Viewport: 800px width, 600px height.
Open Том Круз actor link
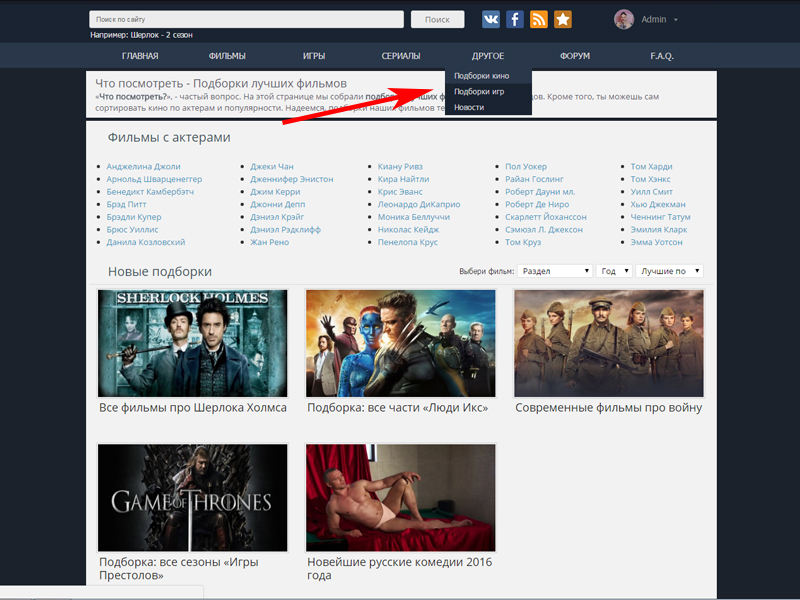tap(523, 242)
